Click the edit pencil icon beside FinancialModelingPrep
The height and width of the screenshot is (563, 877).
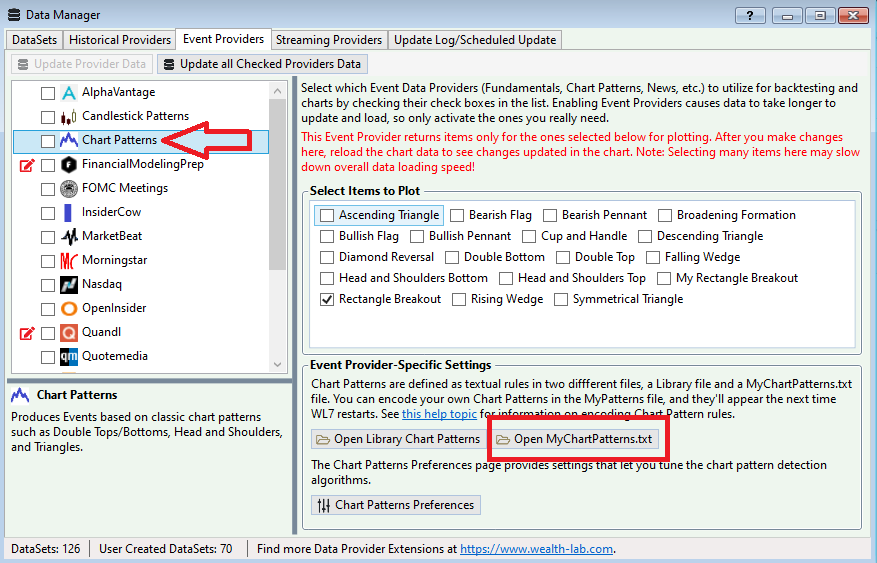[x=27, y=165]
